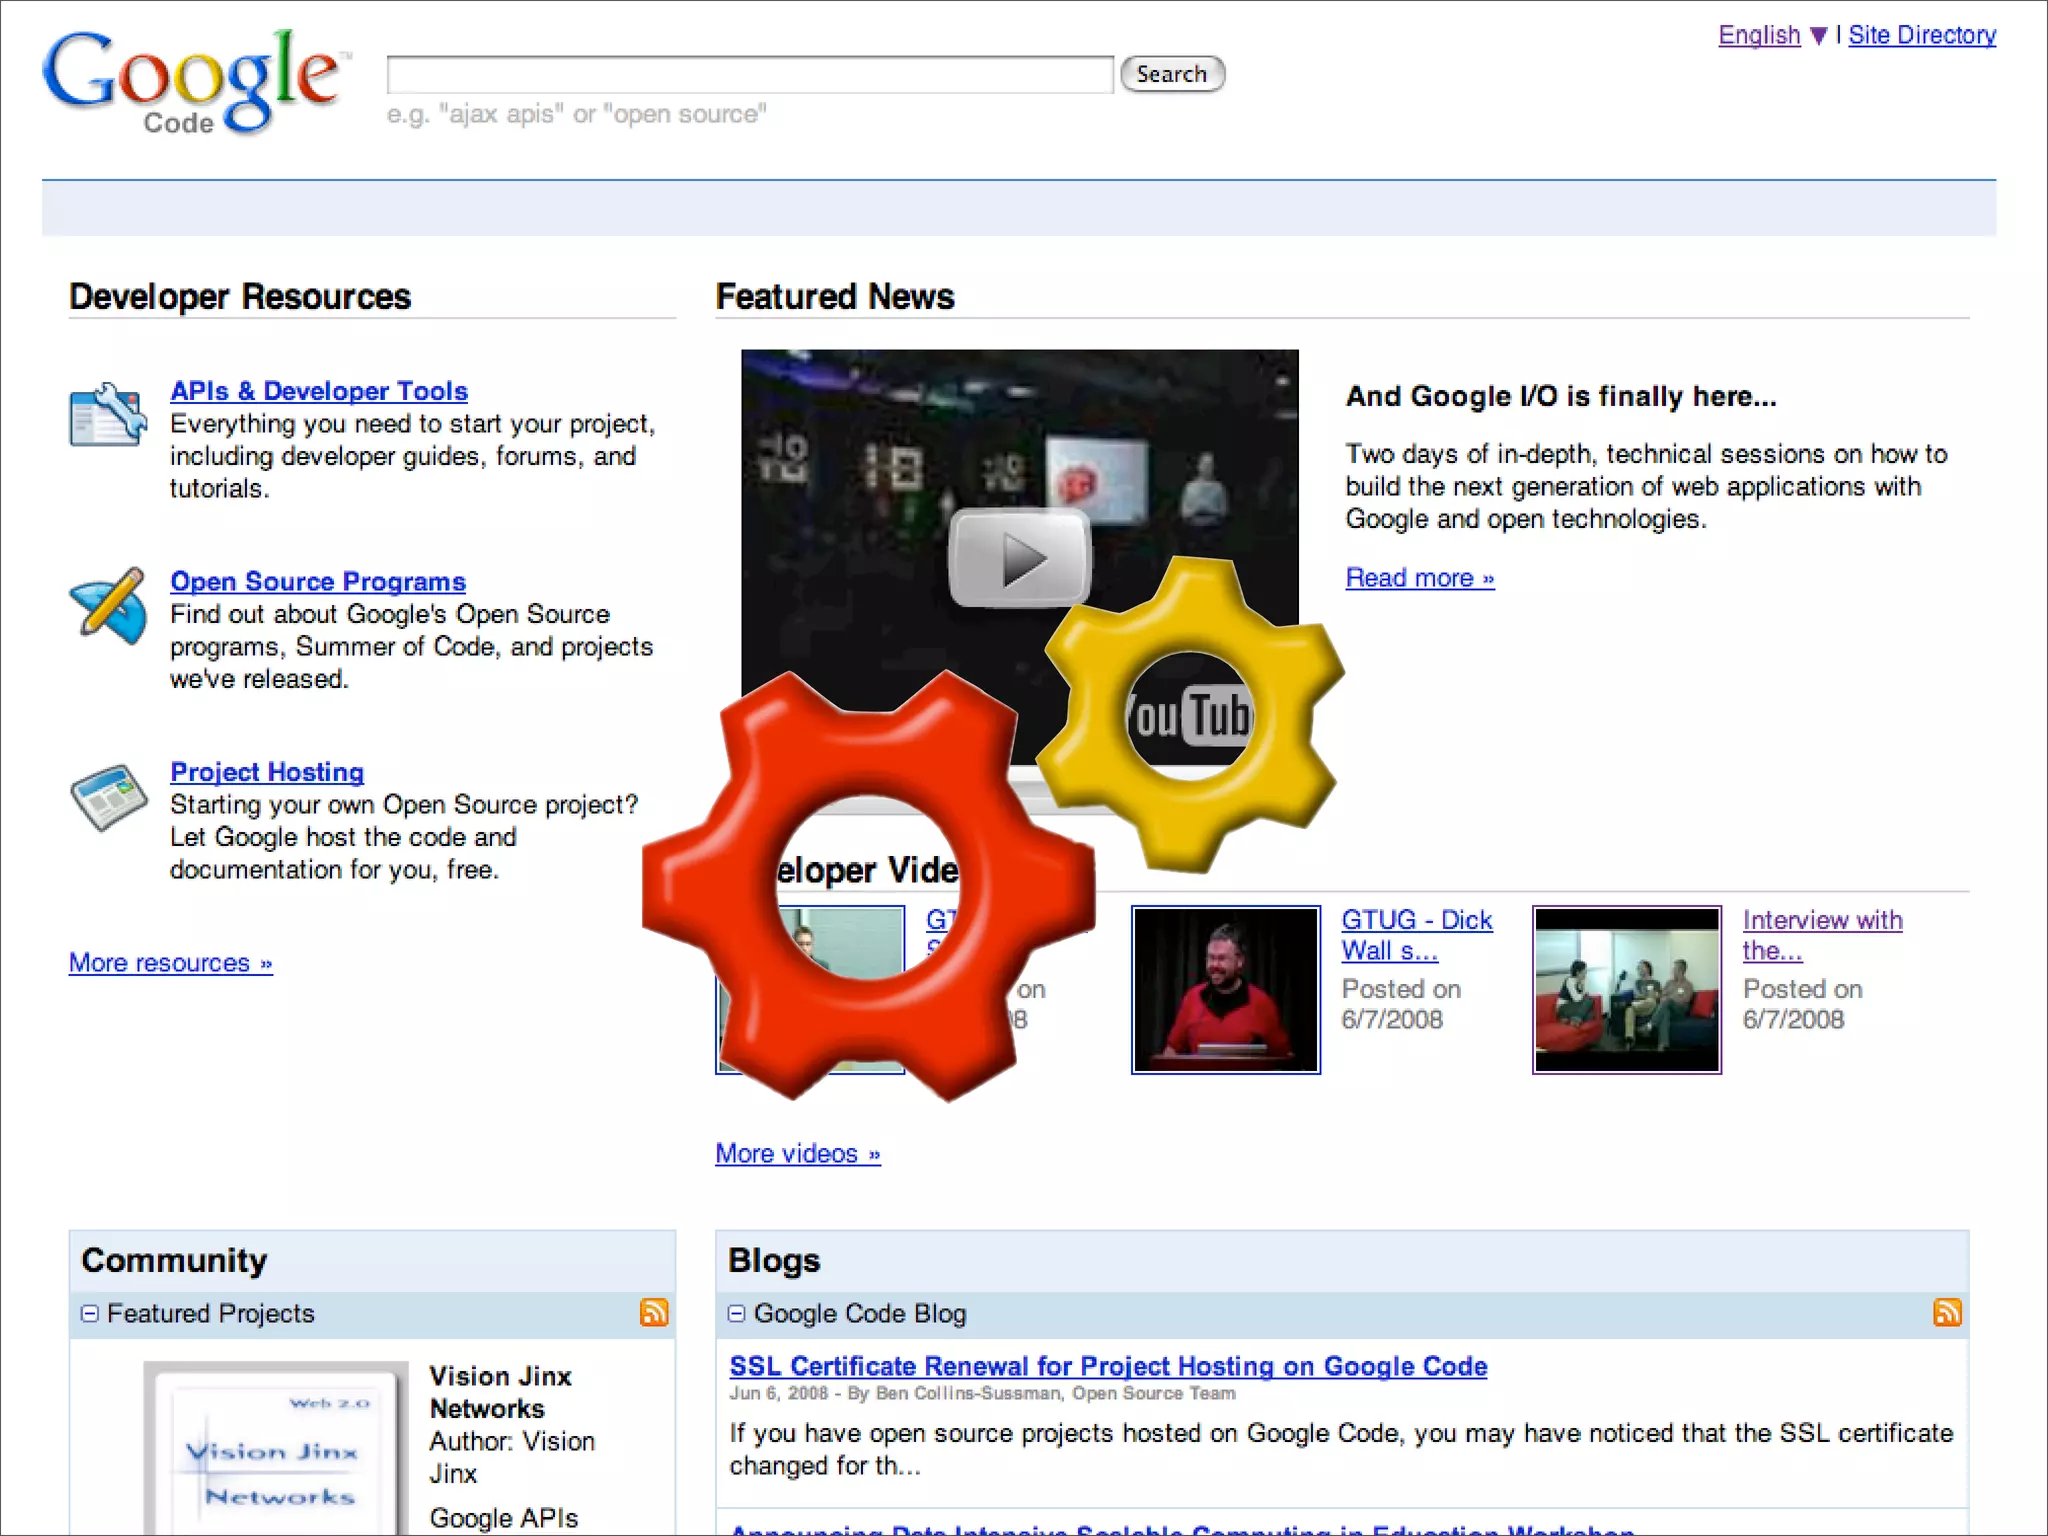
Task: Open the Open Source Programs link
Action: point(318,581)
